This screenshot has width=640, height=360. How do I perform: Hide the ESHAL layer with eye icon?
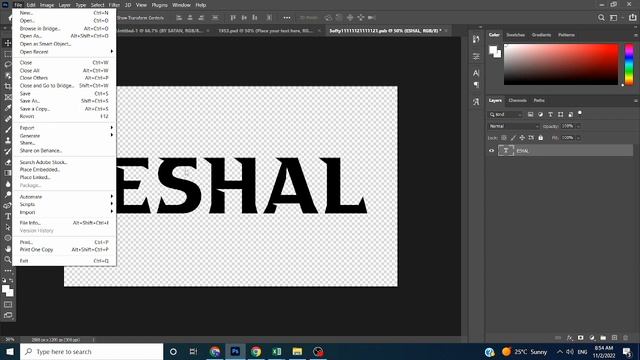click(491, 151)
